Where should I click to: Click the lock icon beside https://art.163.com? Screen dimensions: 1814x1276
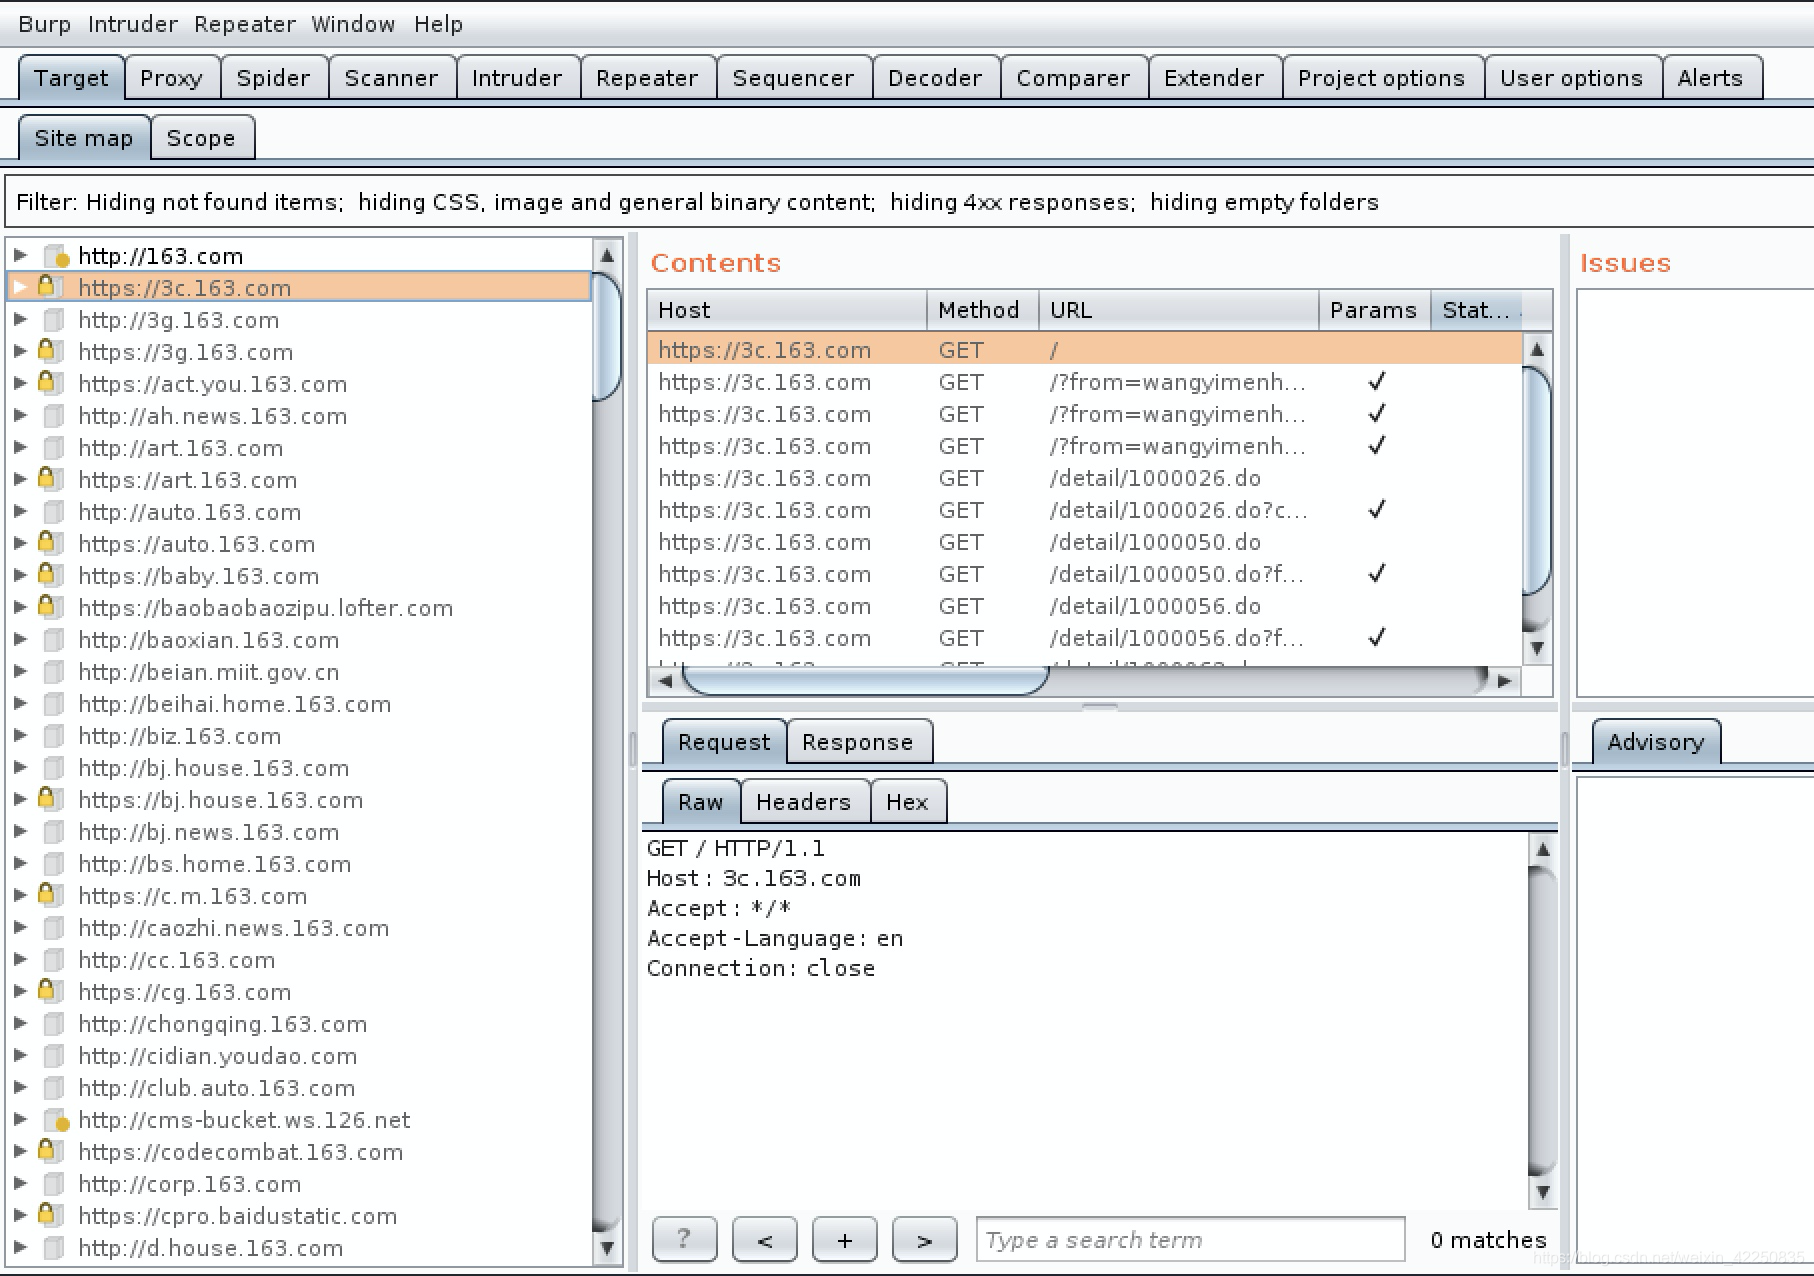click(x=49, y=479)
